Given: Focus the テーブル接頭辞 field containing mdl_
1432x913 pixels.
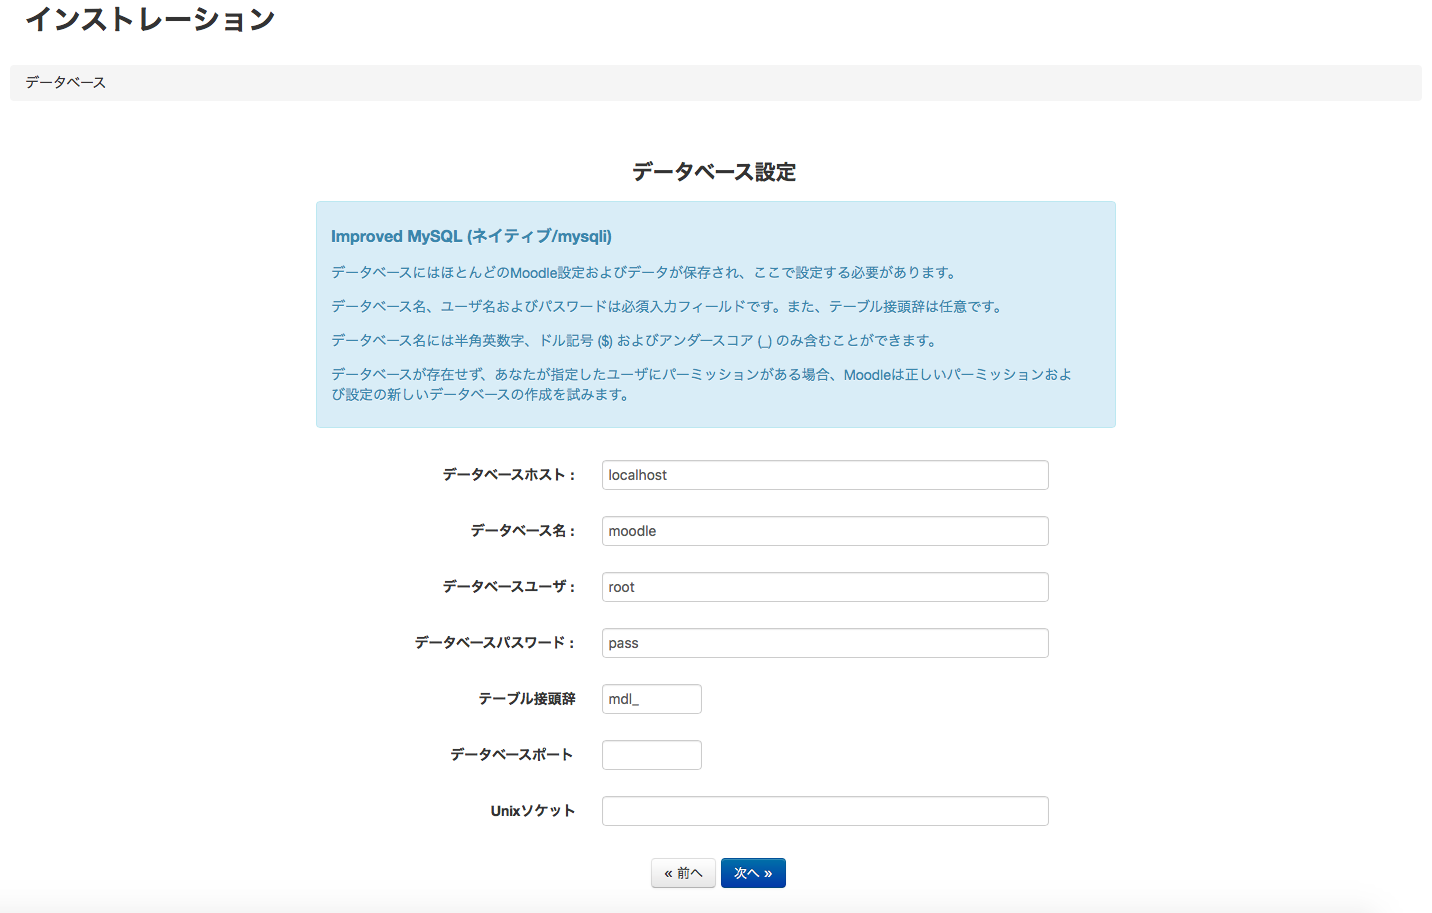Looking at the screenshot, I should 651,699.
